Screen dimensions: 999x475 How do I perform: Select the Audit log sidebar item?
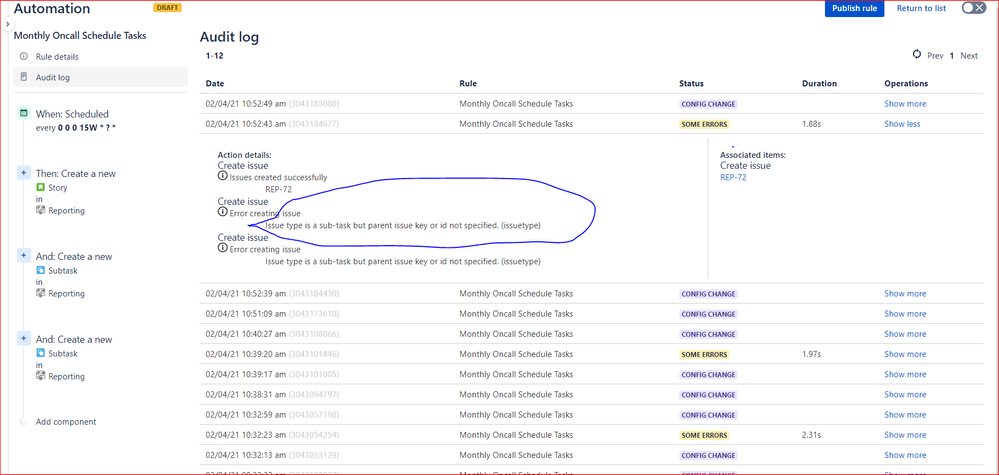[101, 77]
